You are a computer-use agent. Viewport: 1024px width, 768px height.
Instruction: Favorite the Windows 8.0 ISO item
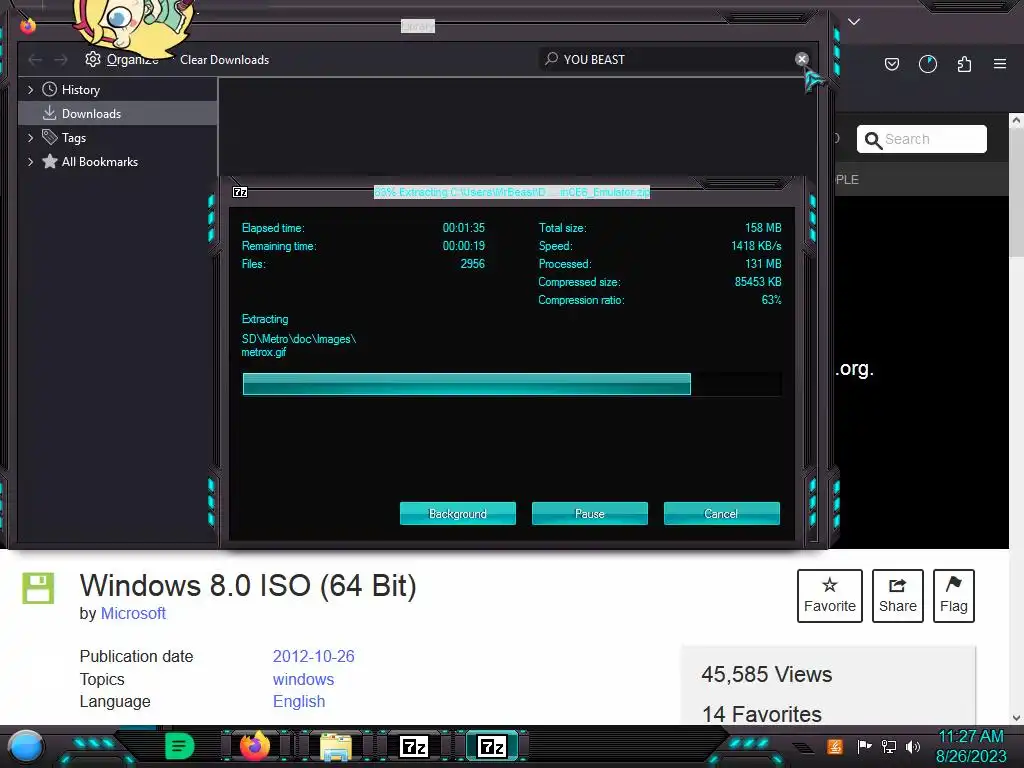point(829,596)
